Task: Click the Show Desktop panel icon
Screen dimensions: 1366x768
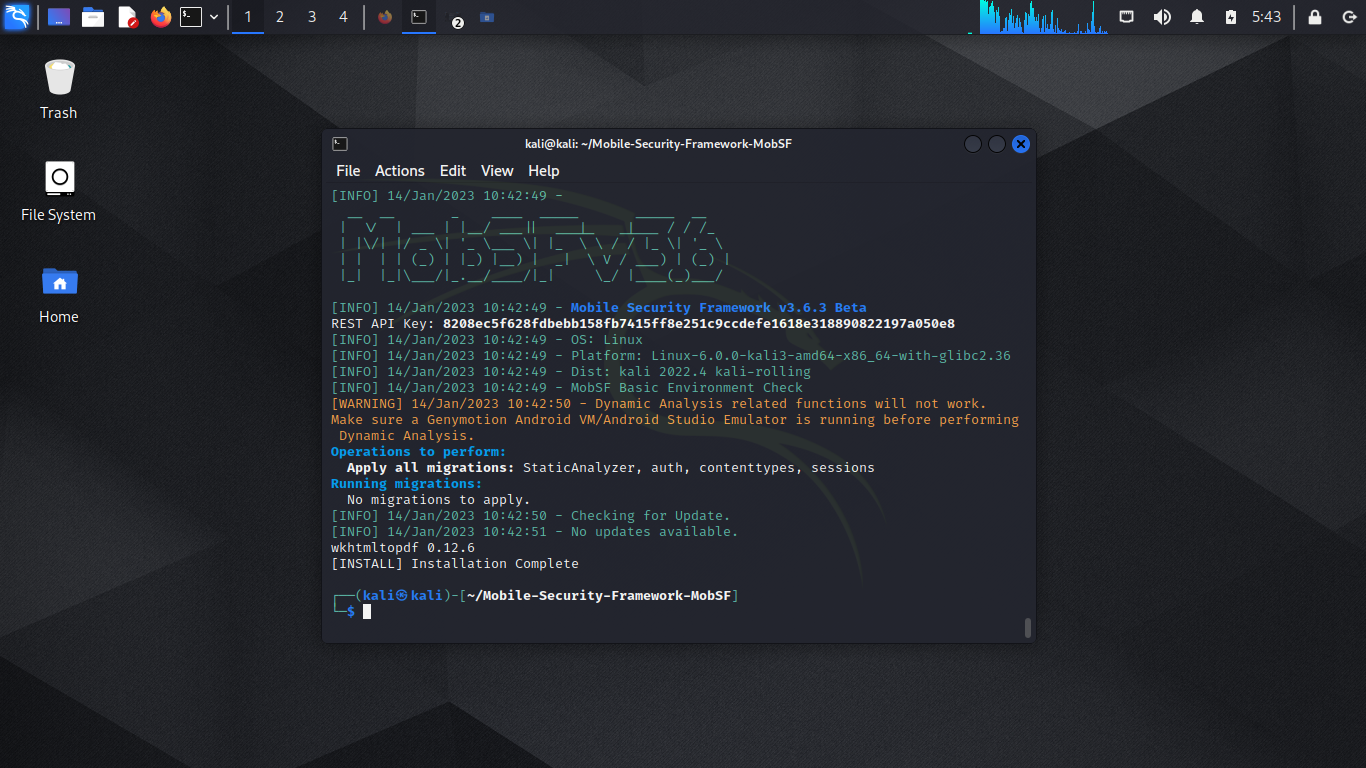Action: coord(59,17)
